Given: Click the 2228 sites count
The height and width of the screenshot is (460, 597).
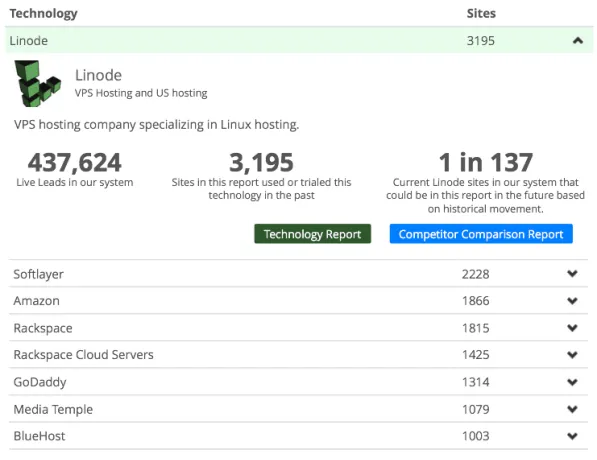Looking at the screenshot, I should pos(476,274).
